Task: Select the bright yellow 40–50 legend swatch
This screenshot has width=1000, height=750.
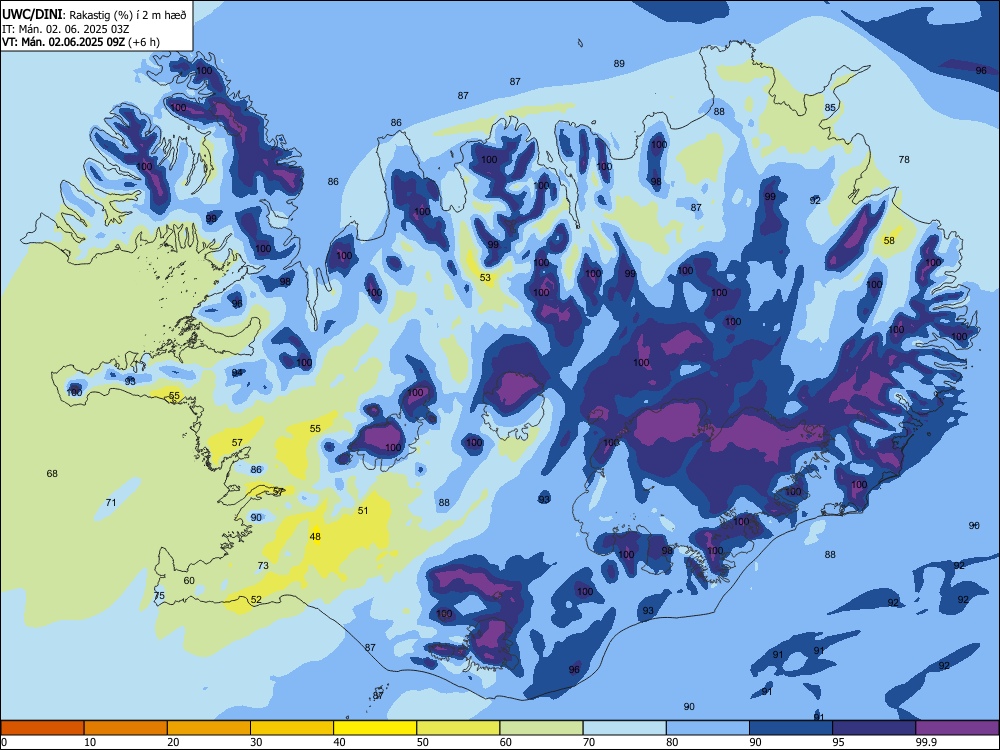Action: [x=375, y=728]
